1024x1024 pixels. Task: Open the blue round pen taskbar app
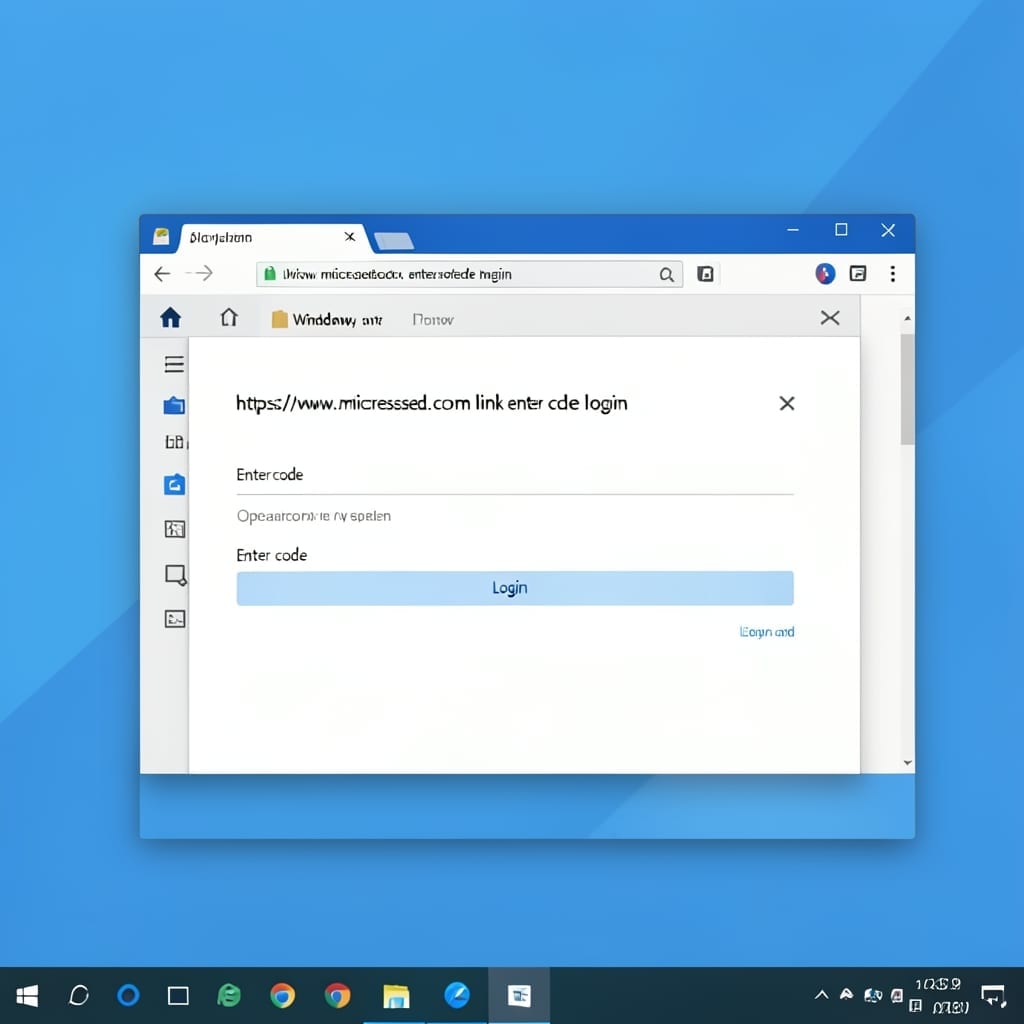[456, 995]
